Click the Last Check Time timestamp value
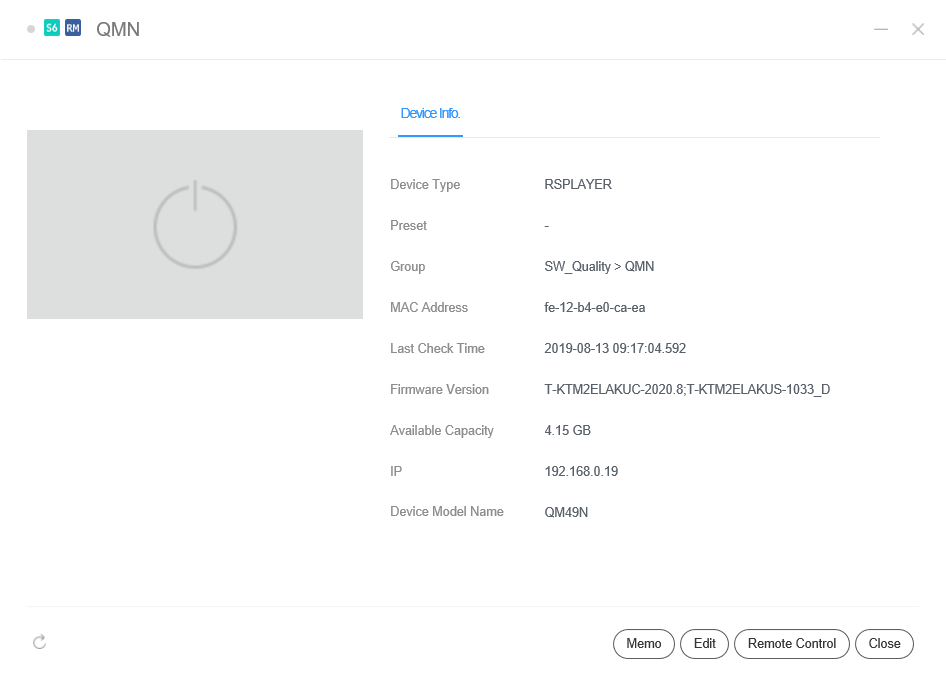 (615, 349)
